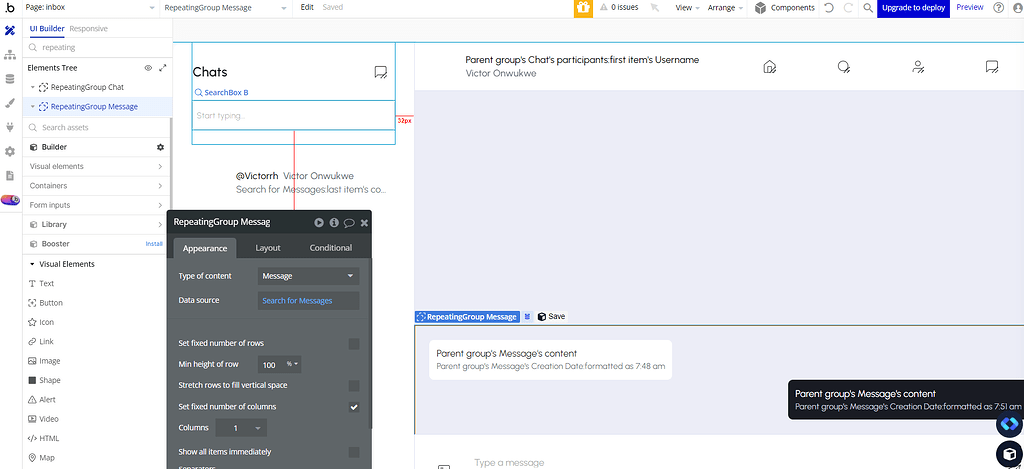The image size is (1024, 469).
Task: Select the Map element
Action: coord(41,458)
